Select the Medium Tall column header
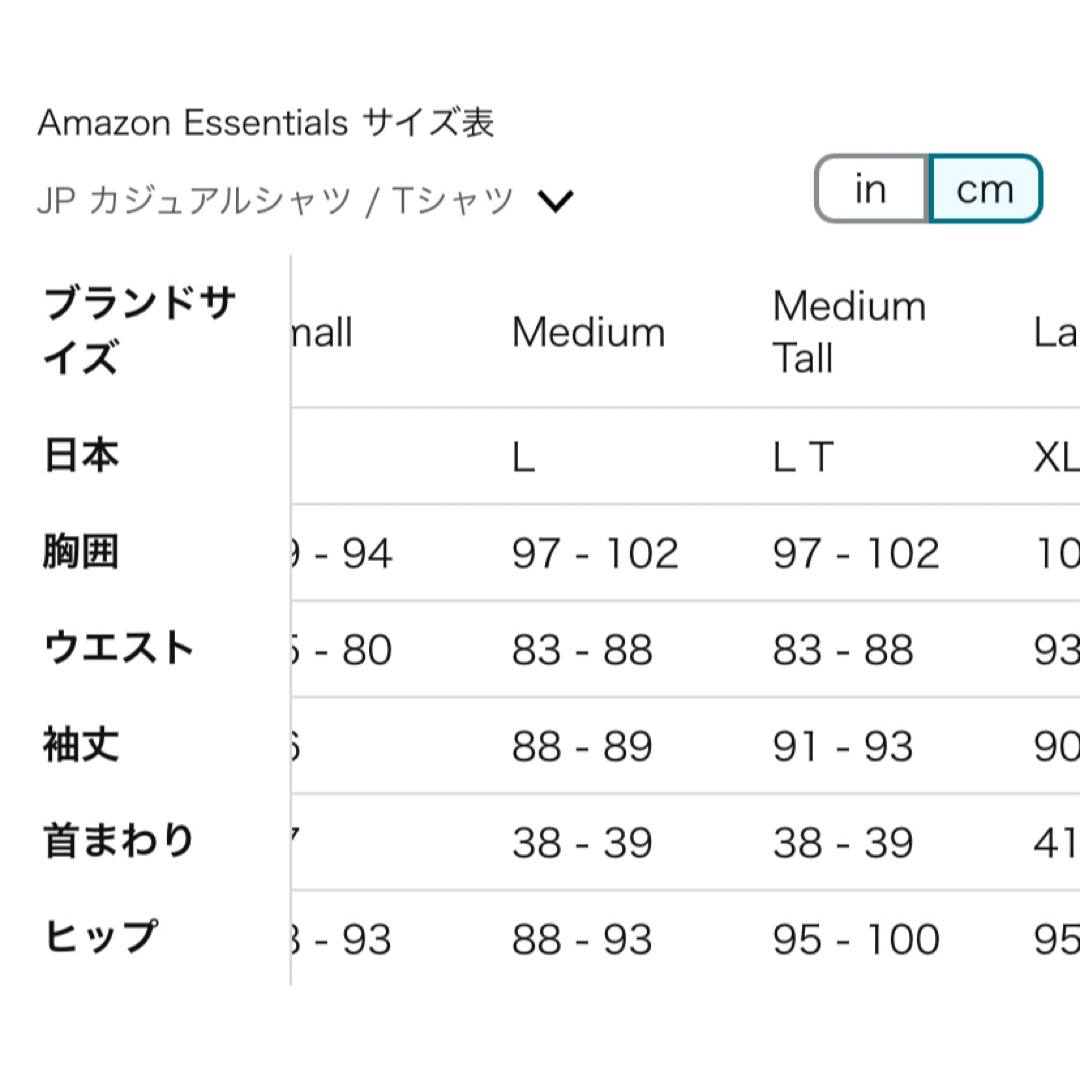 click(x=849, y=332)
